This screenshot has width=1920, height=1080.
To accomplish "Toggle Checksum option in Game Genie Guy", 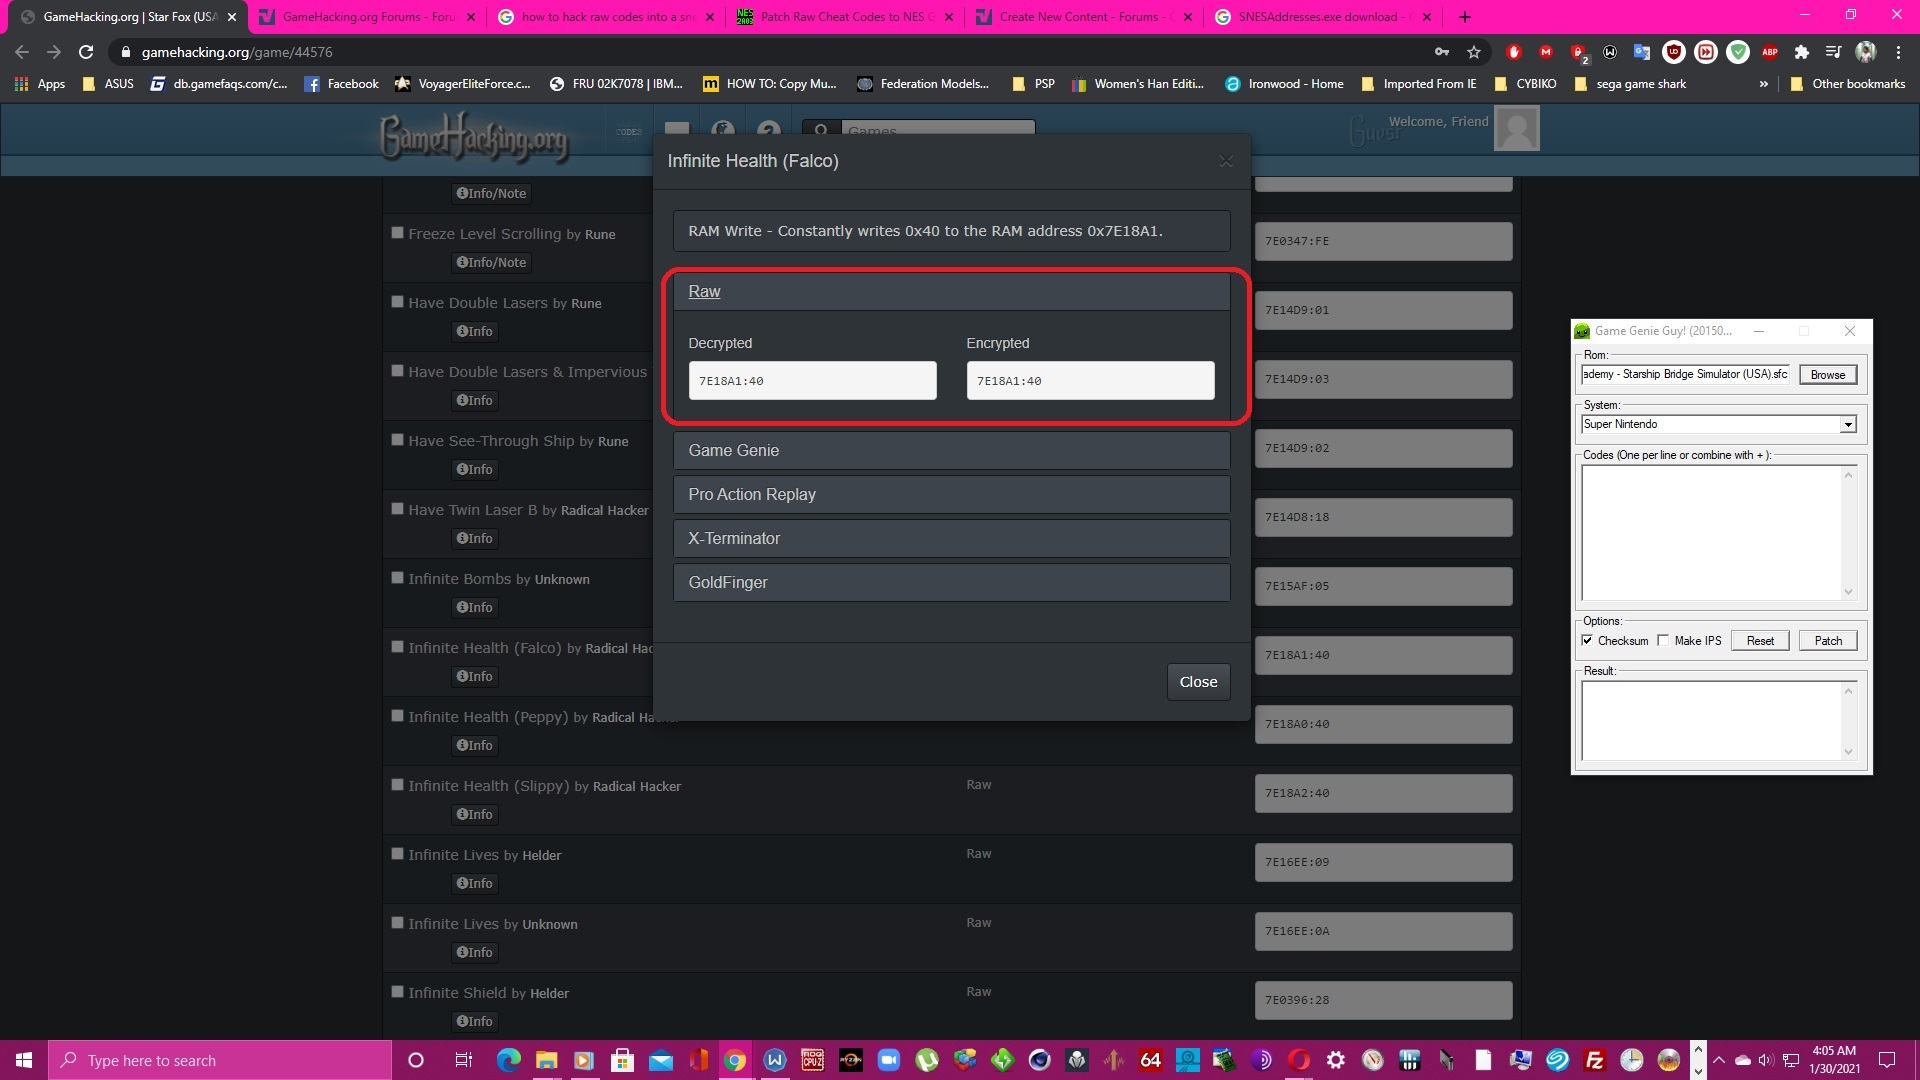I will 1587,640.
